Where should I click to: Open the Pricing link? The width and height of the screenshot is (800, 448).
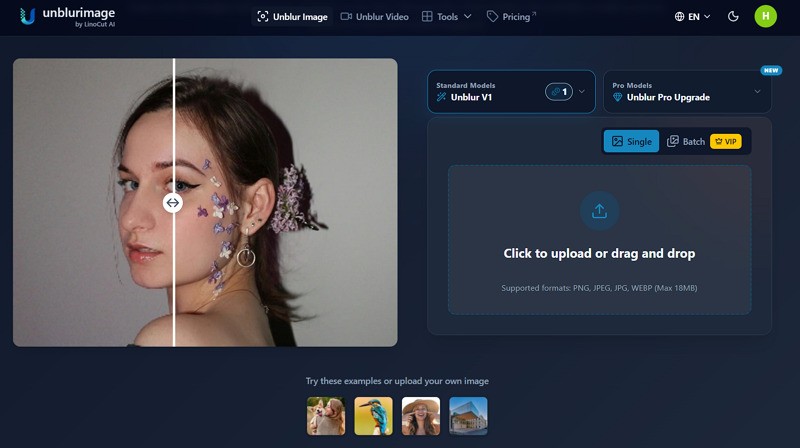pos(511,17)
